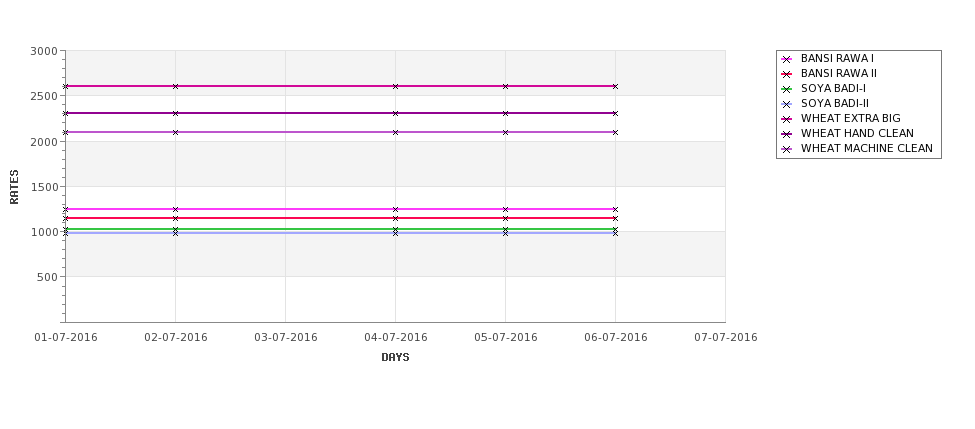Click the BANSI RAWA I legend marker
Viewport: 975px width, 429px height.
(x=787, y=60)
